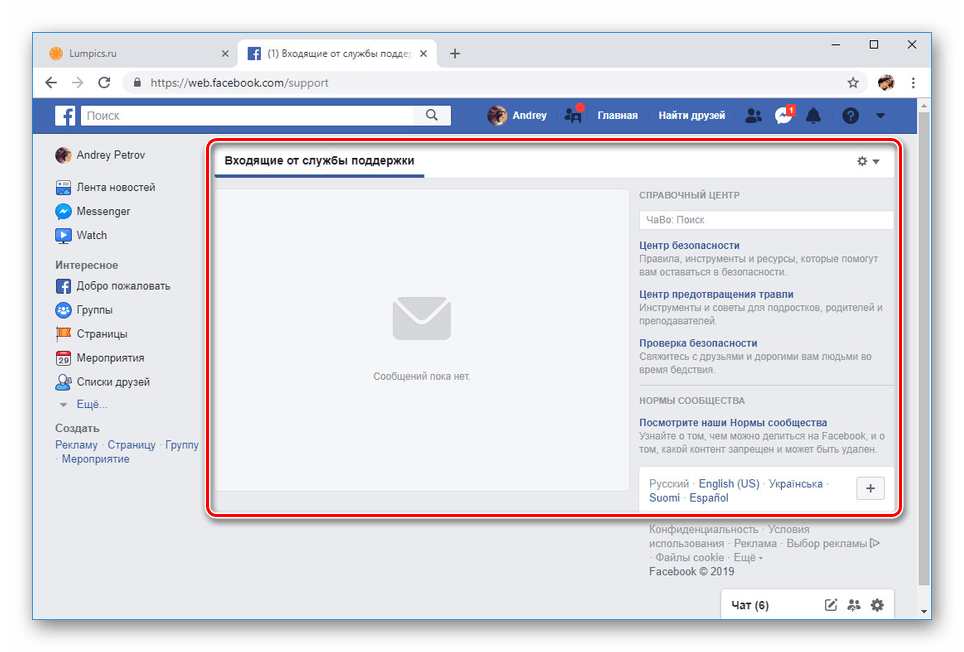
Task: Open Проверка безопасности link
Action: pos(698,343)
